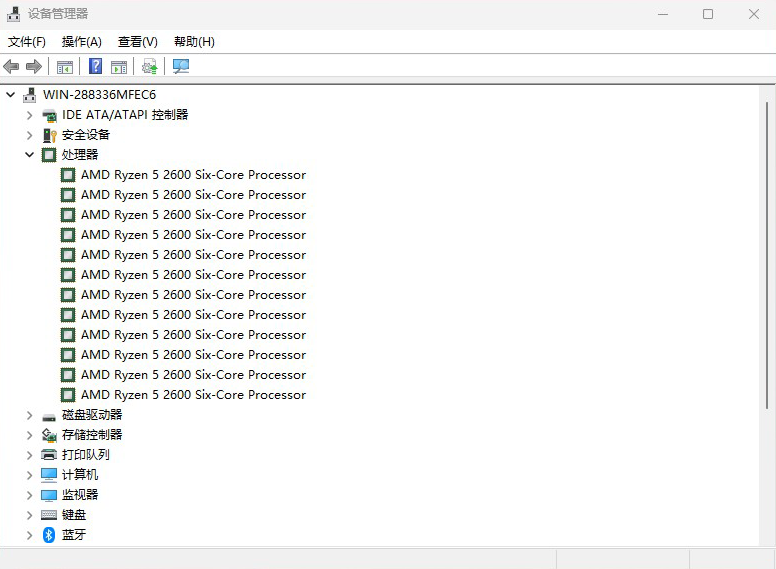Collapse the WIN-288336MFEC6 root node
Screen dimensions: 776x569
(11, 95)
